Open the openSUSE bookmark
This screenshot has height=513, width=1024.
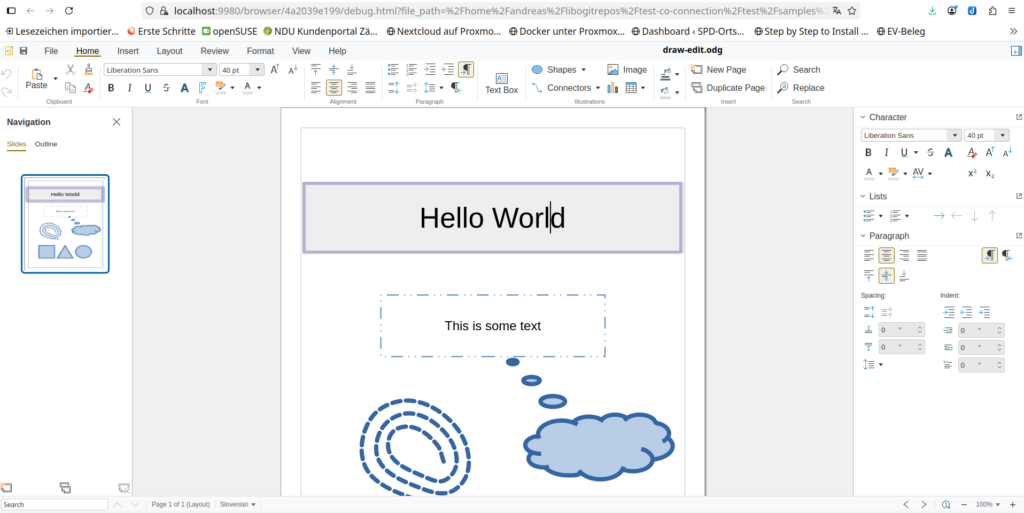[x=229, y=31]
